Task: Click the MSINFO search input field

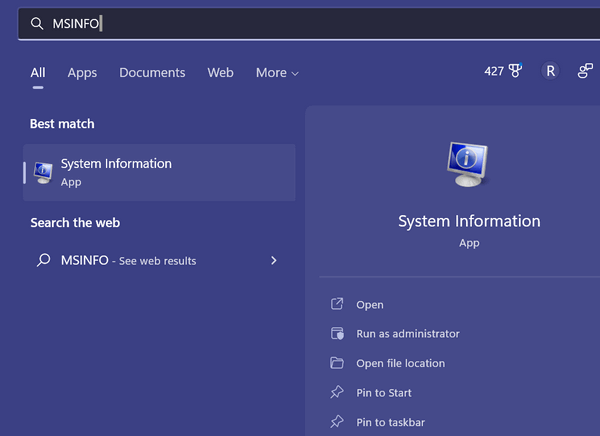Action: tap(309, 23)
